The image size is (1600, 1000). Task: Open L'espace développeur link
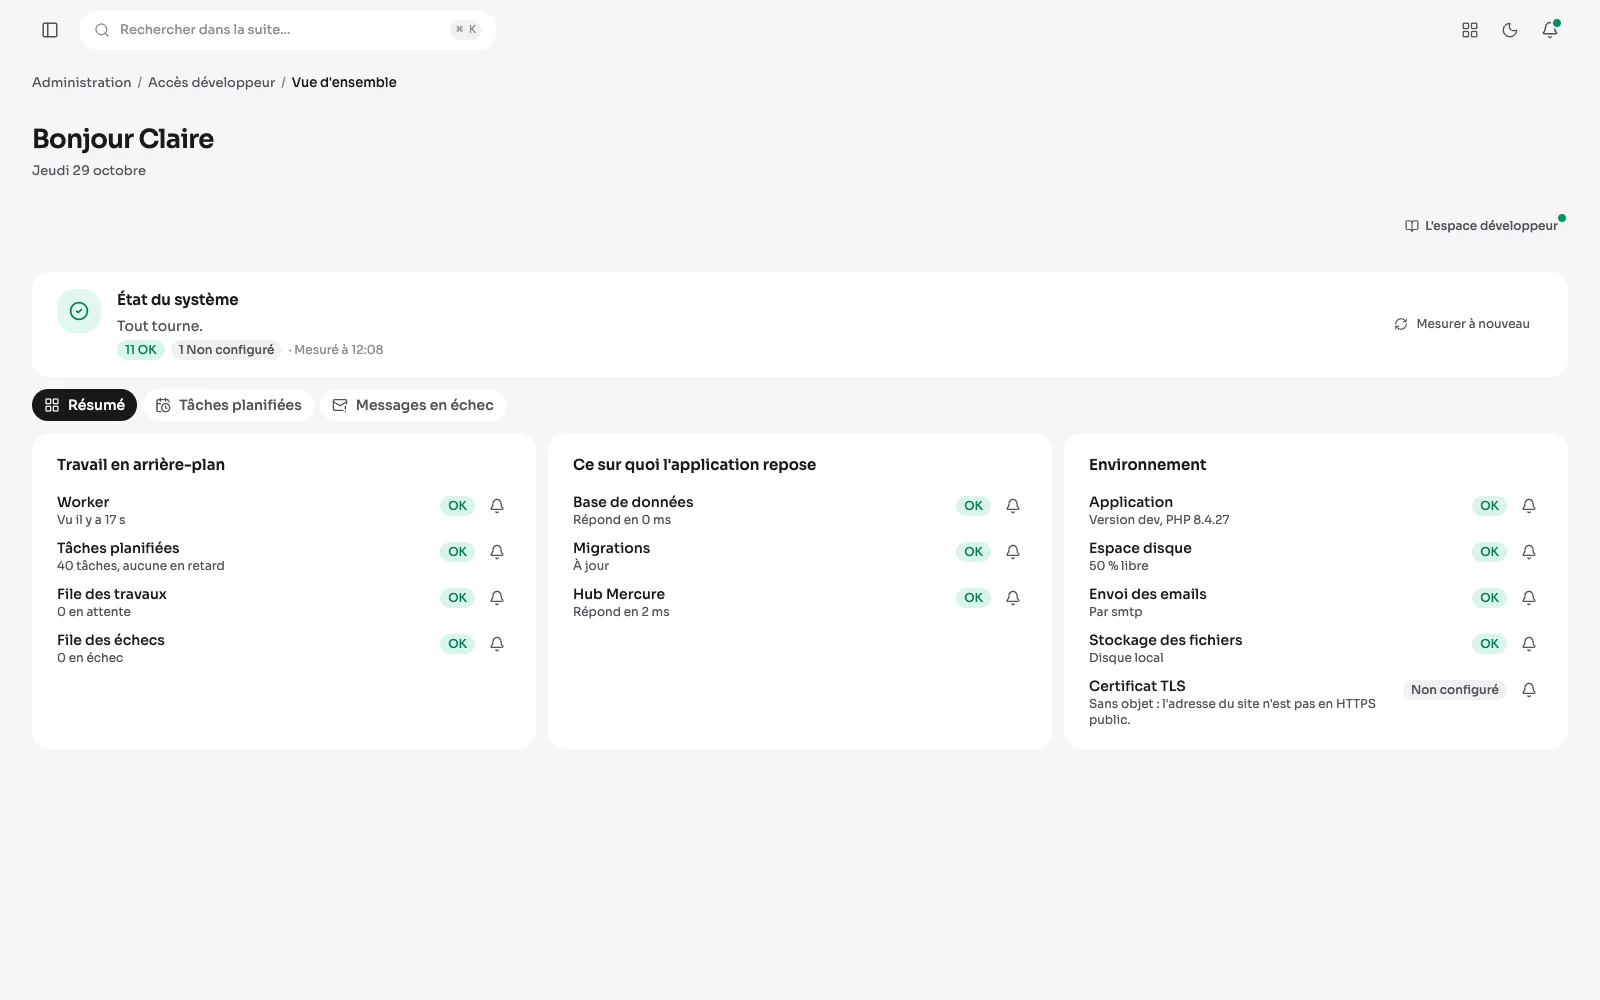[1481, 226]
